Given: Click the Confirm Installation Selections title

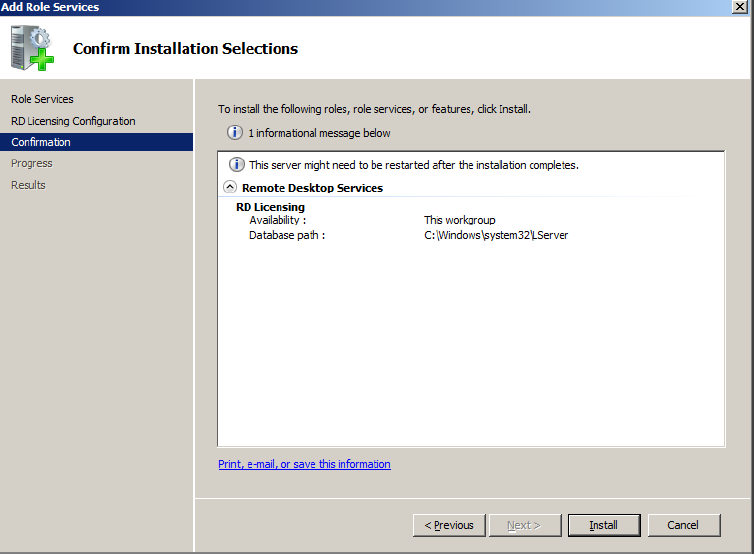Looking at the screenshot, I should [x=185, y=49].
